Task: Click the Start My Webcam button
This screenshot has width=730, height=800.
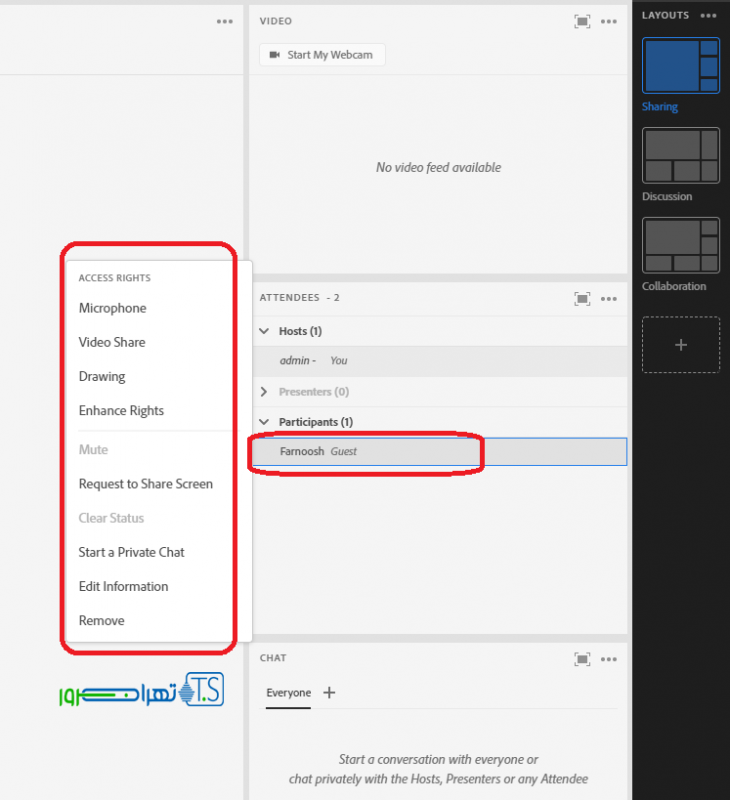Action: (x=322, y=55)
